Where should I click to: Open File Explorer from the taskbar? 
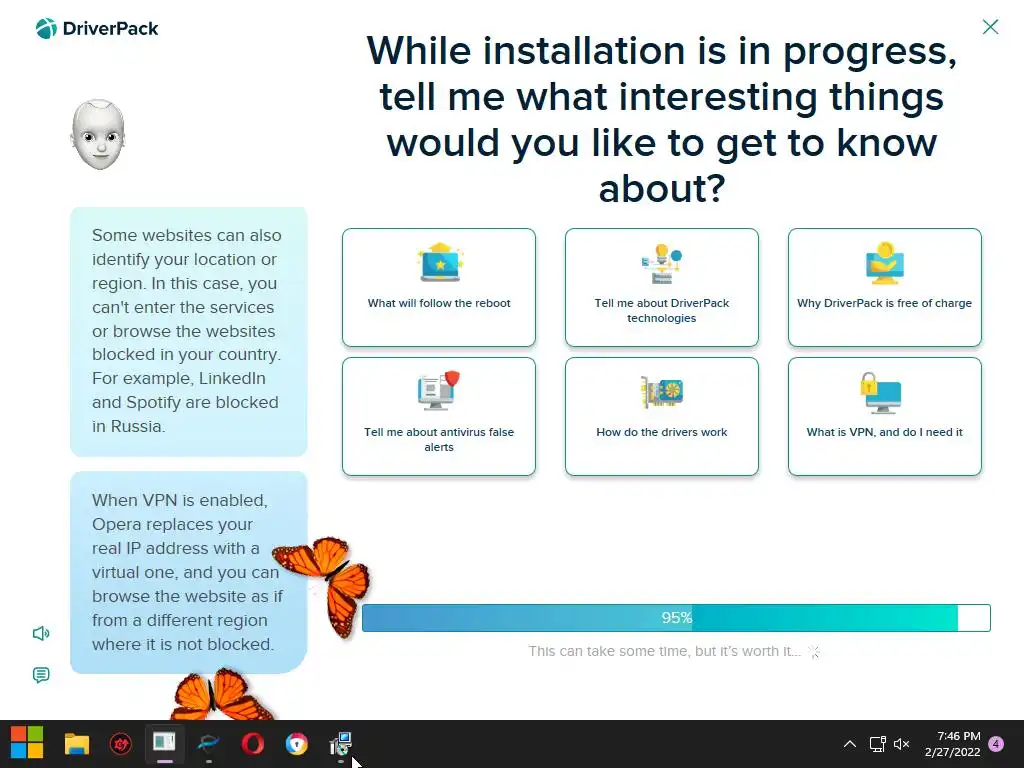click(76, 744)
